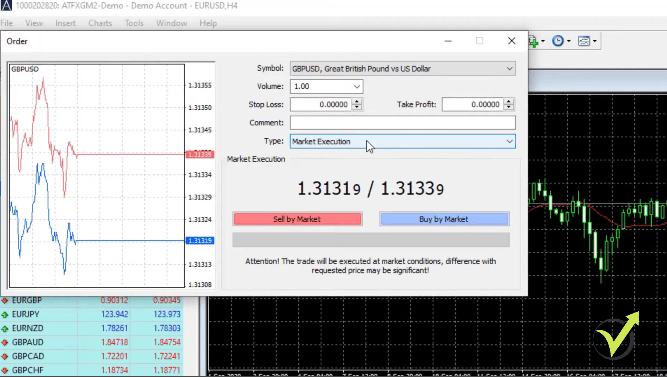667x377 pixels.
Task: Increase Take Profit with up arrow
Action: click(509, 101)
